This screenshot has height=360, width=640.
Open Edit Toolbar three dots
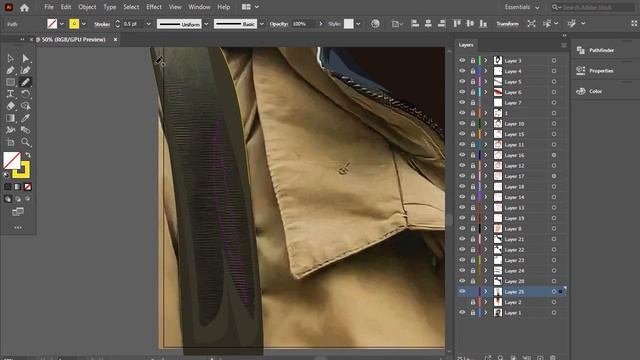(x=18, y=227)
